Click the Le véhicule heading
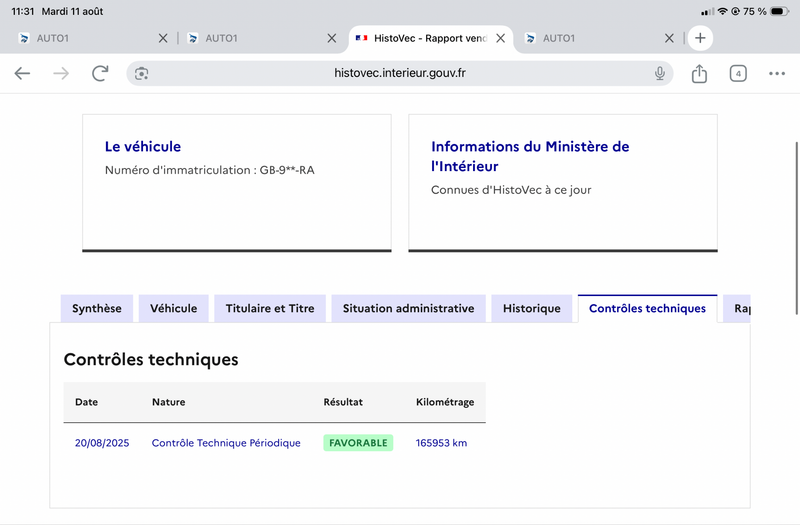This screenshot has width=800, height=525. (x=143, y=146)
